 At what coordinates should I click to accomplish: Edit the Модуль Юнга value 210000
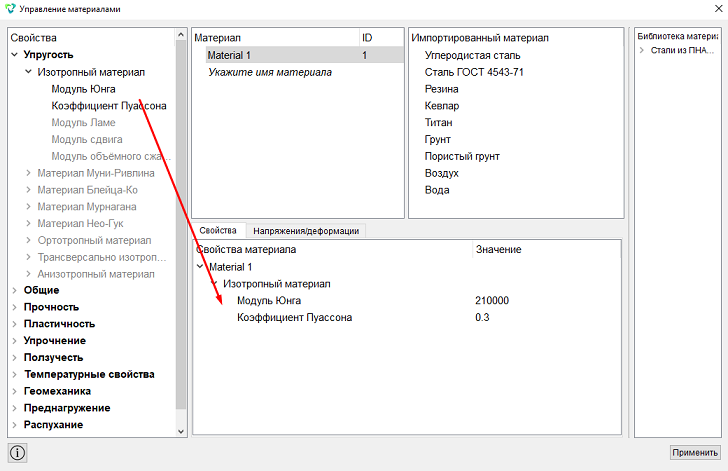coord(492,301)
